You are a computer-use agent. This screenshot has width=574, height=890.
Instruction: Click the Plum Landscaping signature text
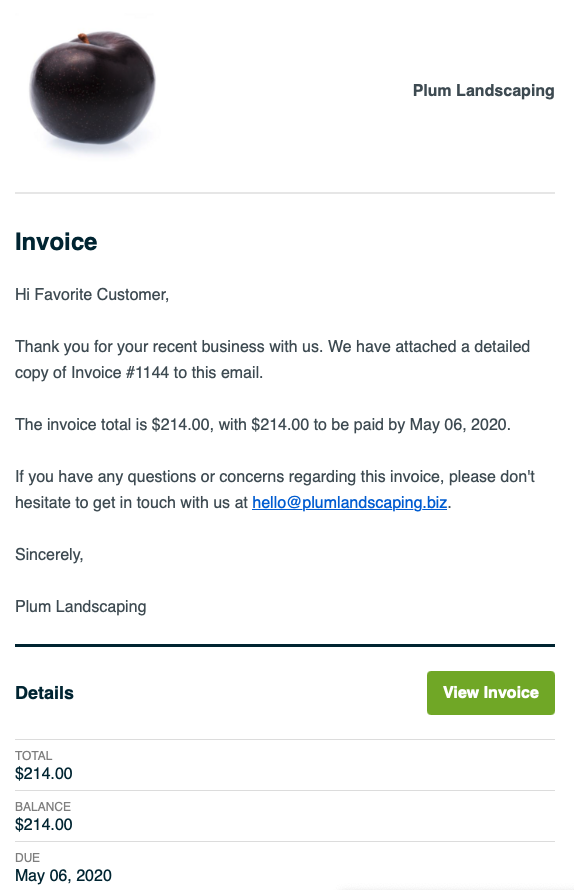point(81,607)
